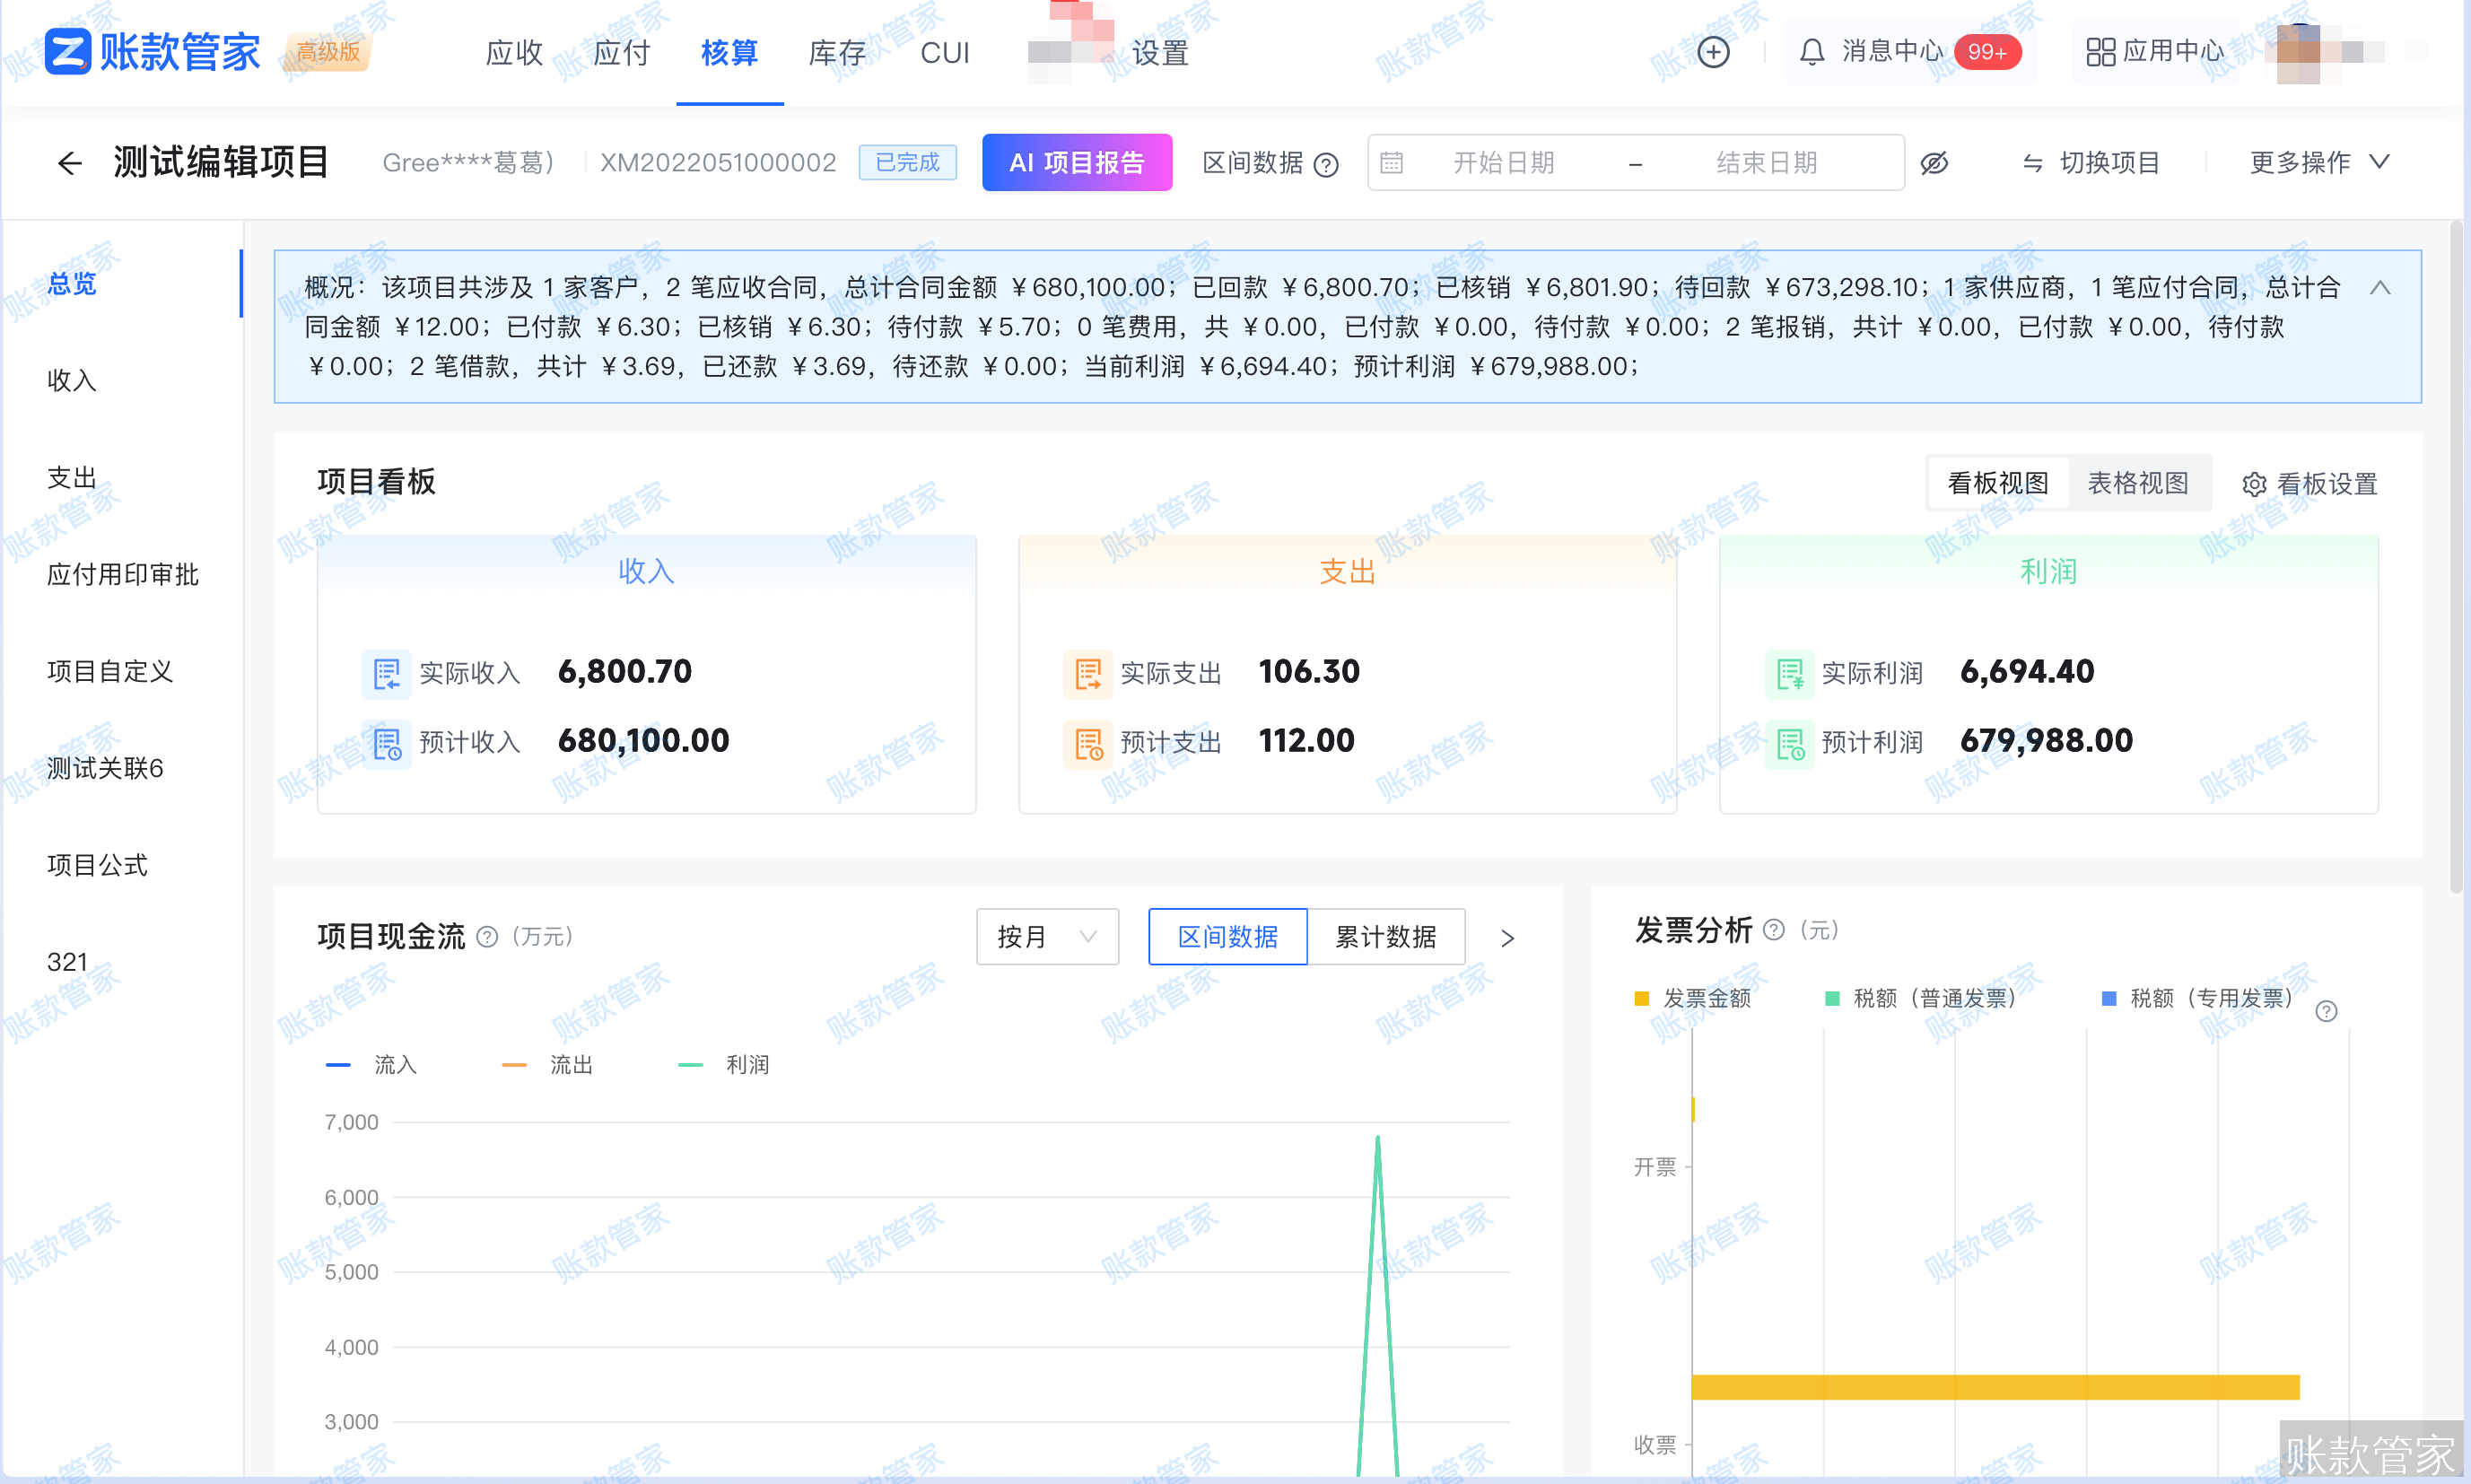Expand the 更多操作 dropdown
The image size is (2471, 1484).
pos(2315,162)
